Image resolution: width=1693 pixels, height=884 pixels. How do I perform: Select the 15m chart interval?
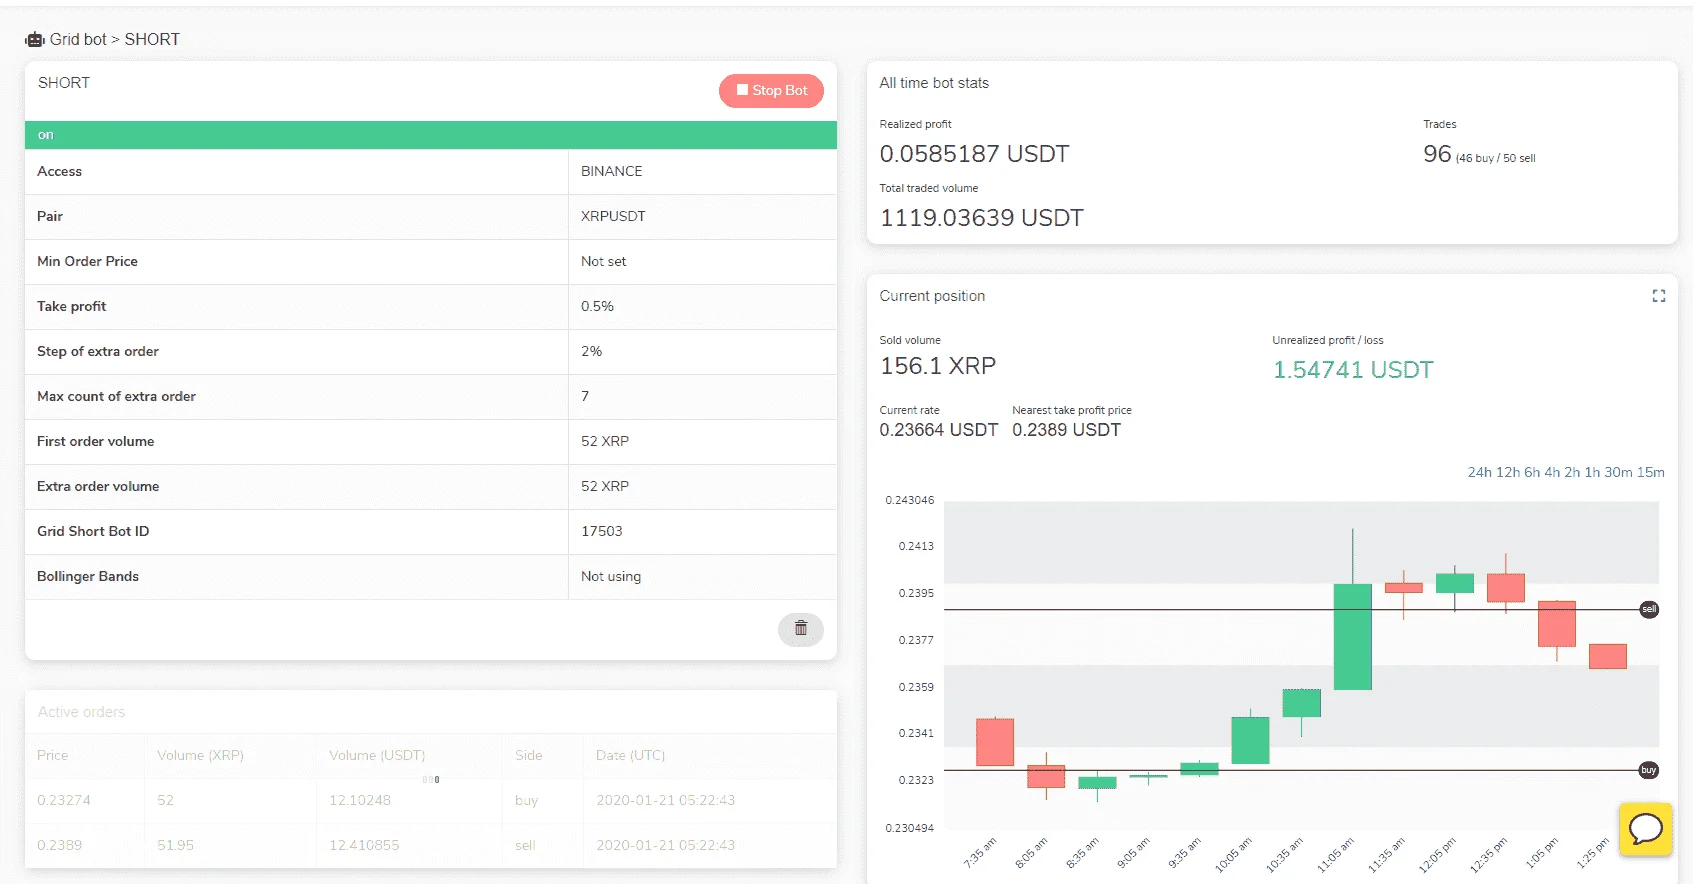point(1651,472)
